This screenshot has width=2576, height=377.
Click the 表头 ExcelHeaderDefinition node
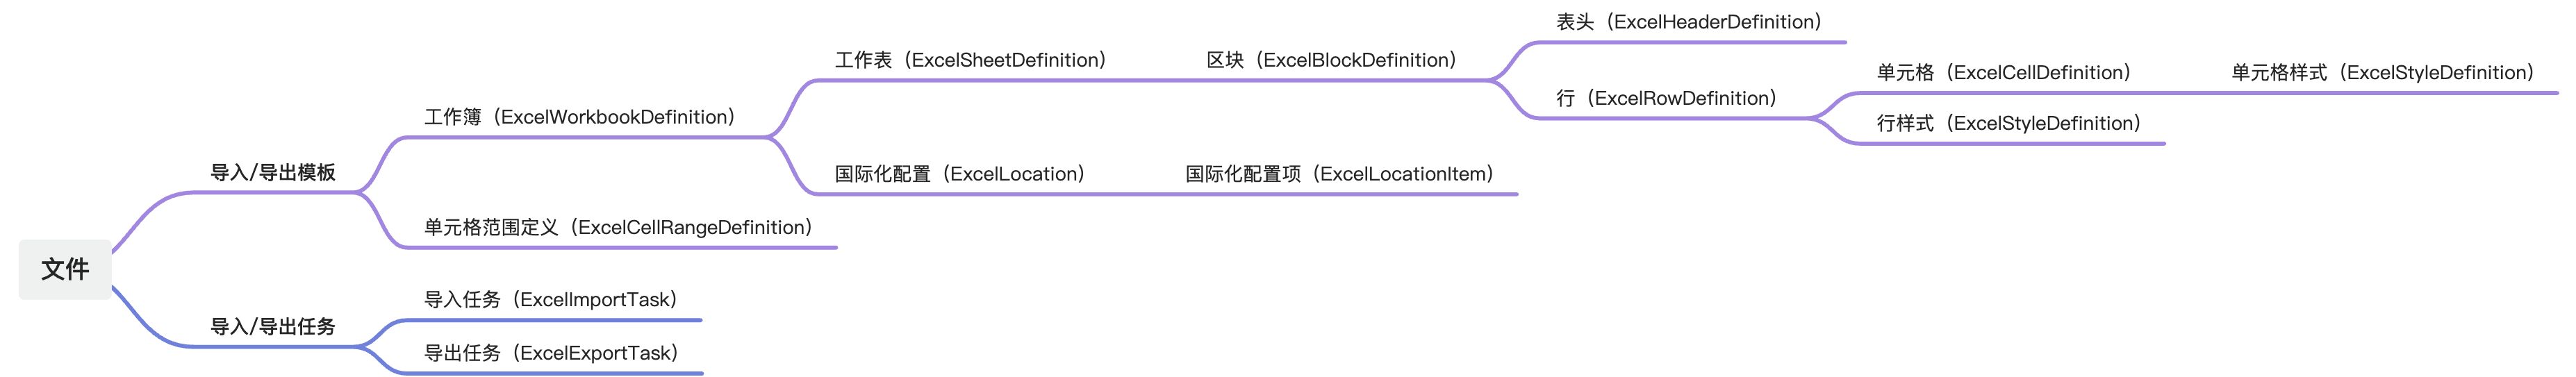[x=1689, y=22]
